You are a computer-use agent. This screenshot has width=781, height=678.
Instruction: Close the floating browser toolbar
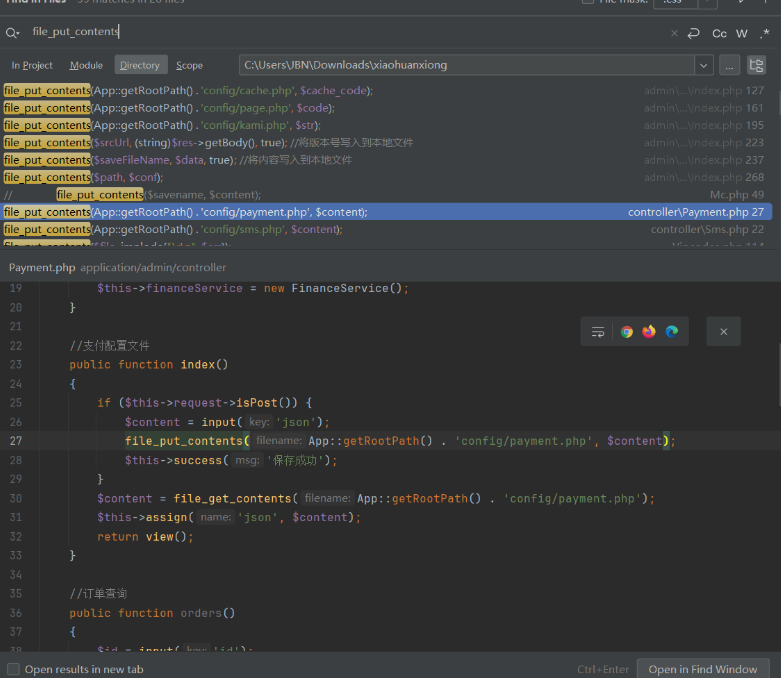[x=724, y=332]
